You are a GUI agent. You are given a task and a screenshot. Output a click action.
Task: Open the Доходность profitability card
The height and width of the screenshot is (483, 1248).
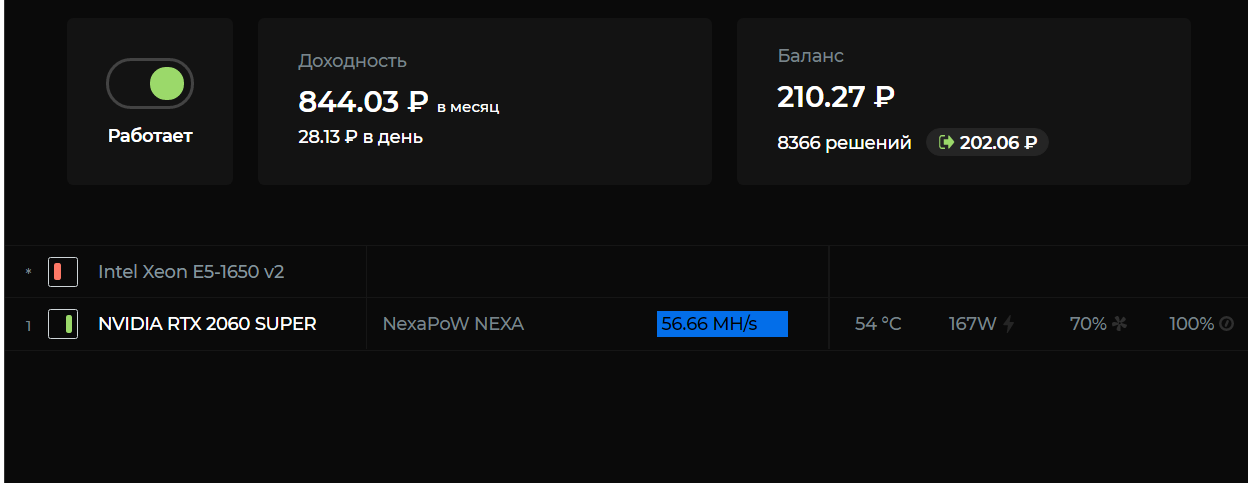click(485, 101)
